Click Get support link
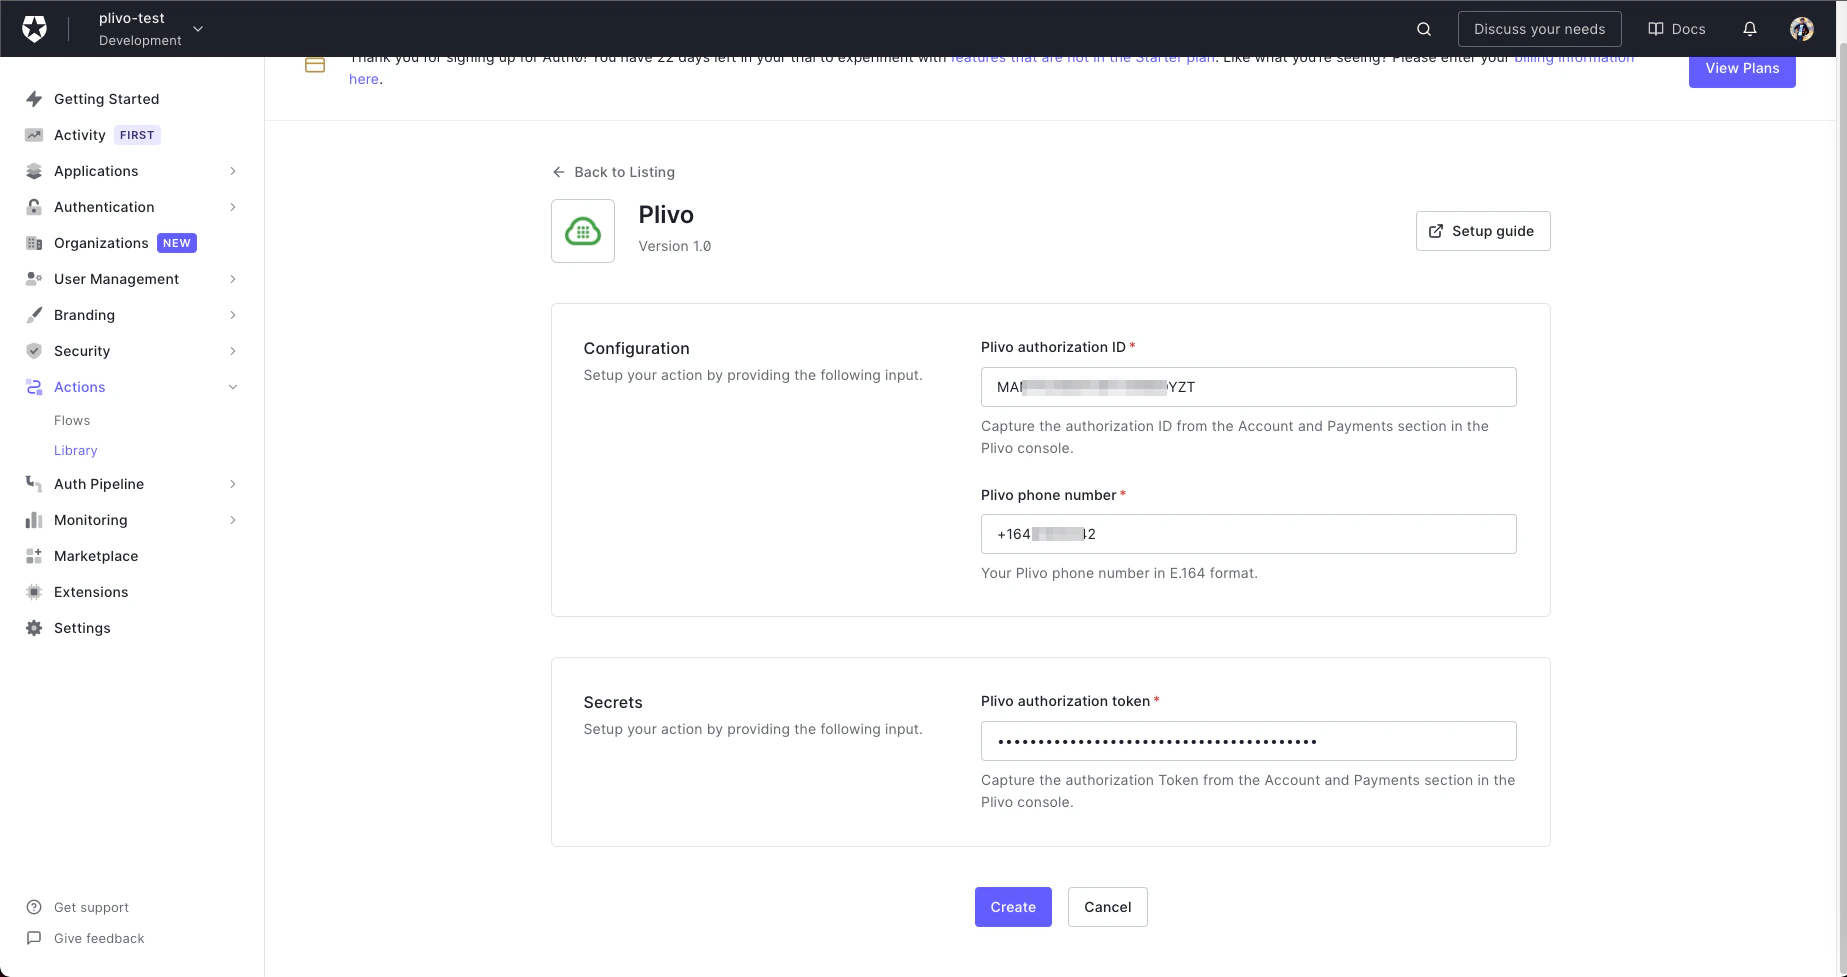The height and width of the screenshot is (977, 1847). [x=91, y=907]
